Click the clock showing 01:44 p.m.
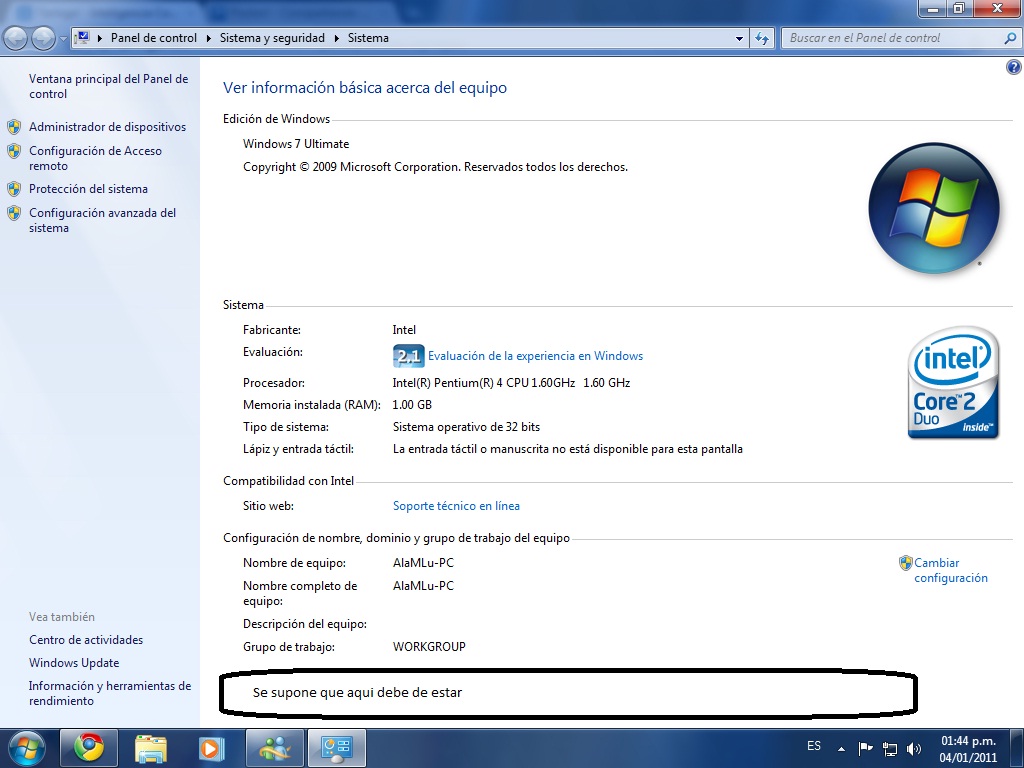The image size is (1024, 768). [968, 749]
